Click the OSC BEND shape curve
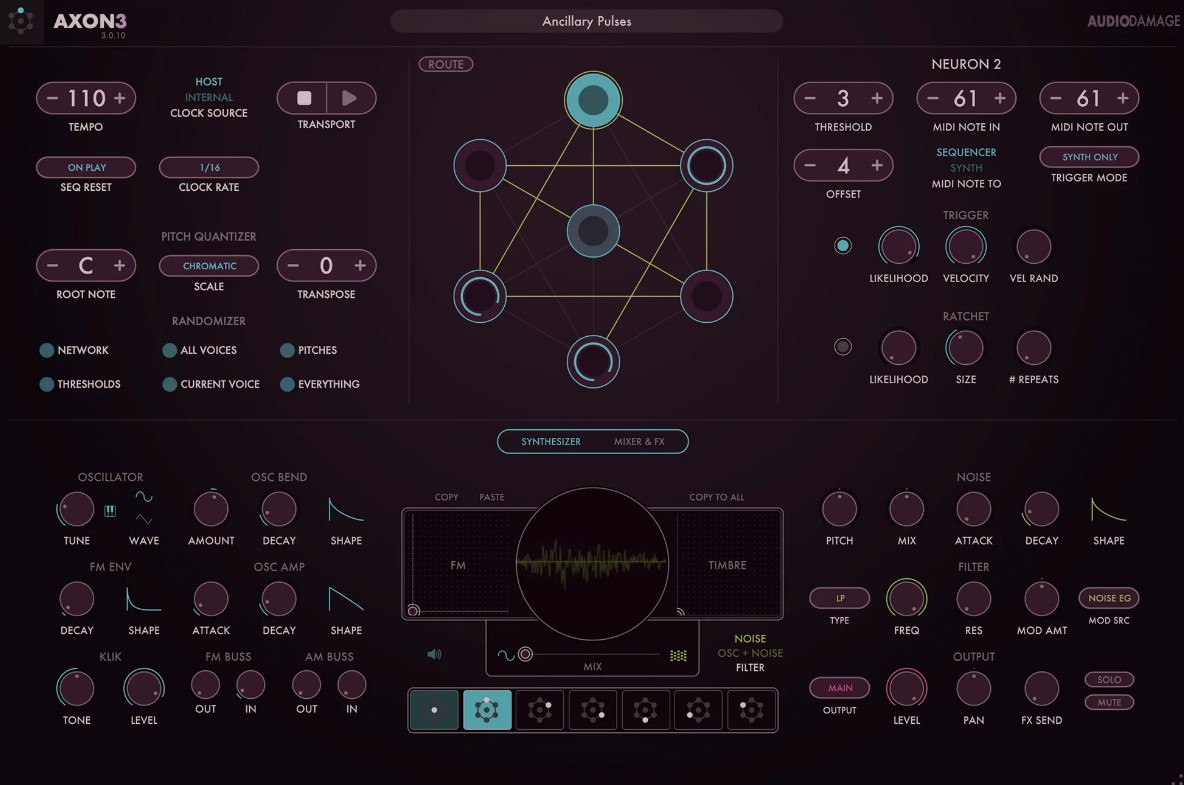 [x=346, y=510]
